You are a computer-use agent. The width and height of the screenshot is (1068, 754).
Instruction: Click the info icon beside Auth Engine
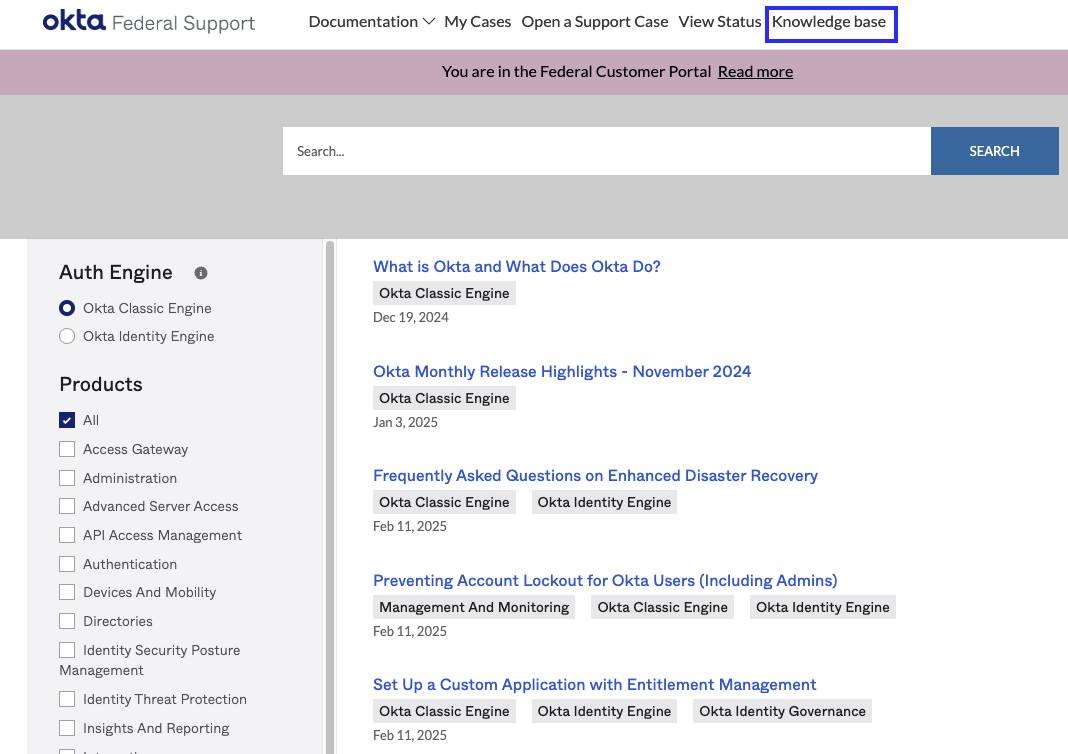pos(199,272)
